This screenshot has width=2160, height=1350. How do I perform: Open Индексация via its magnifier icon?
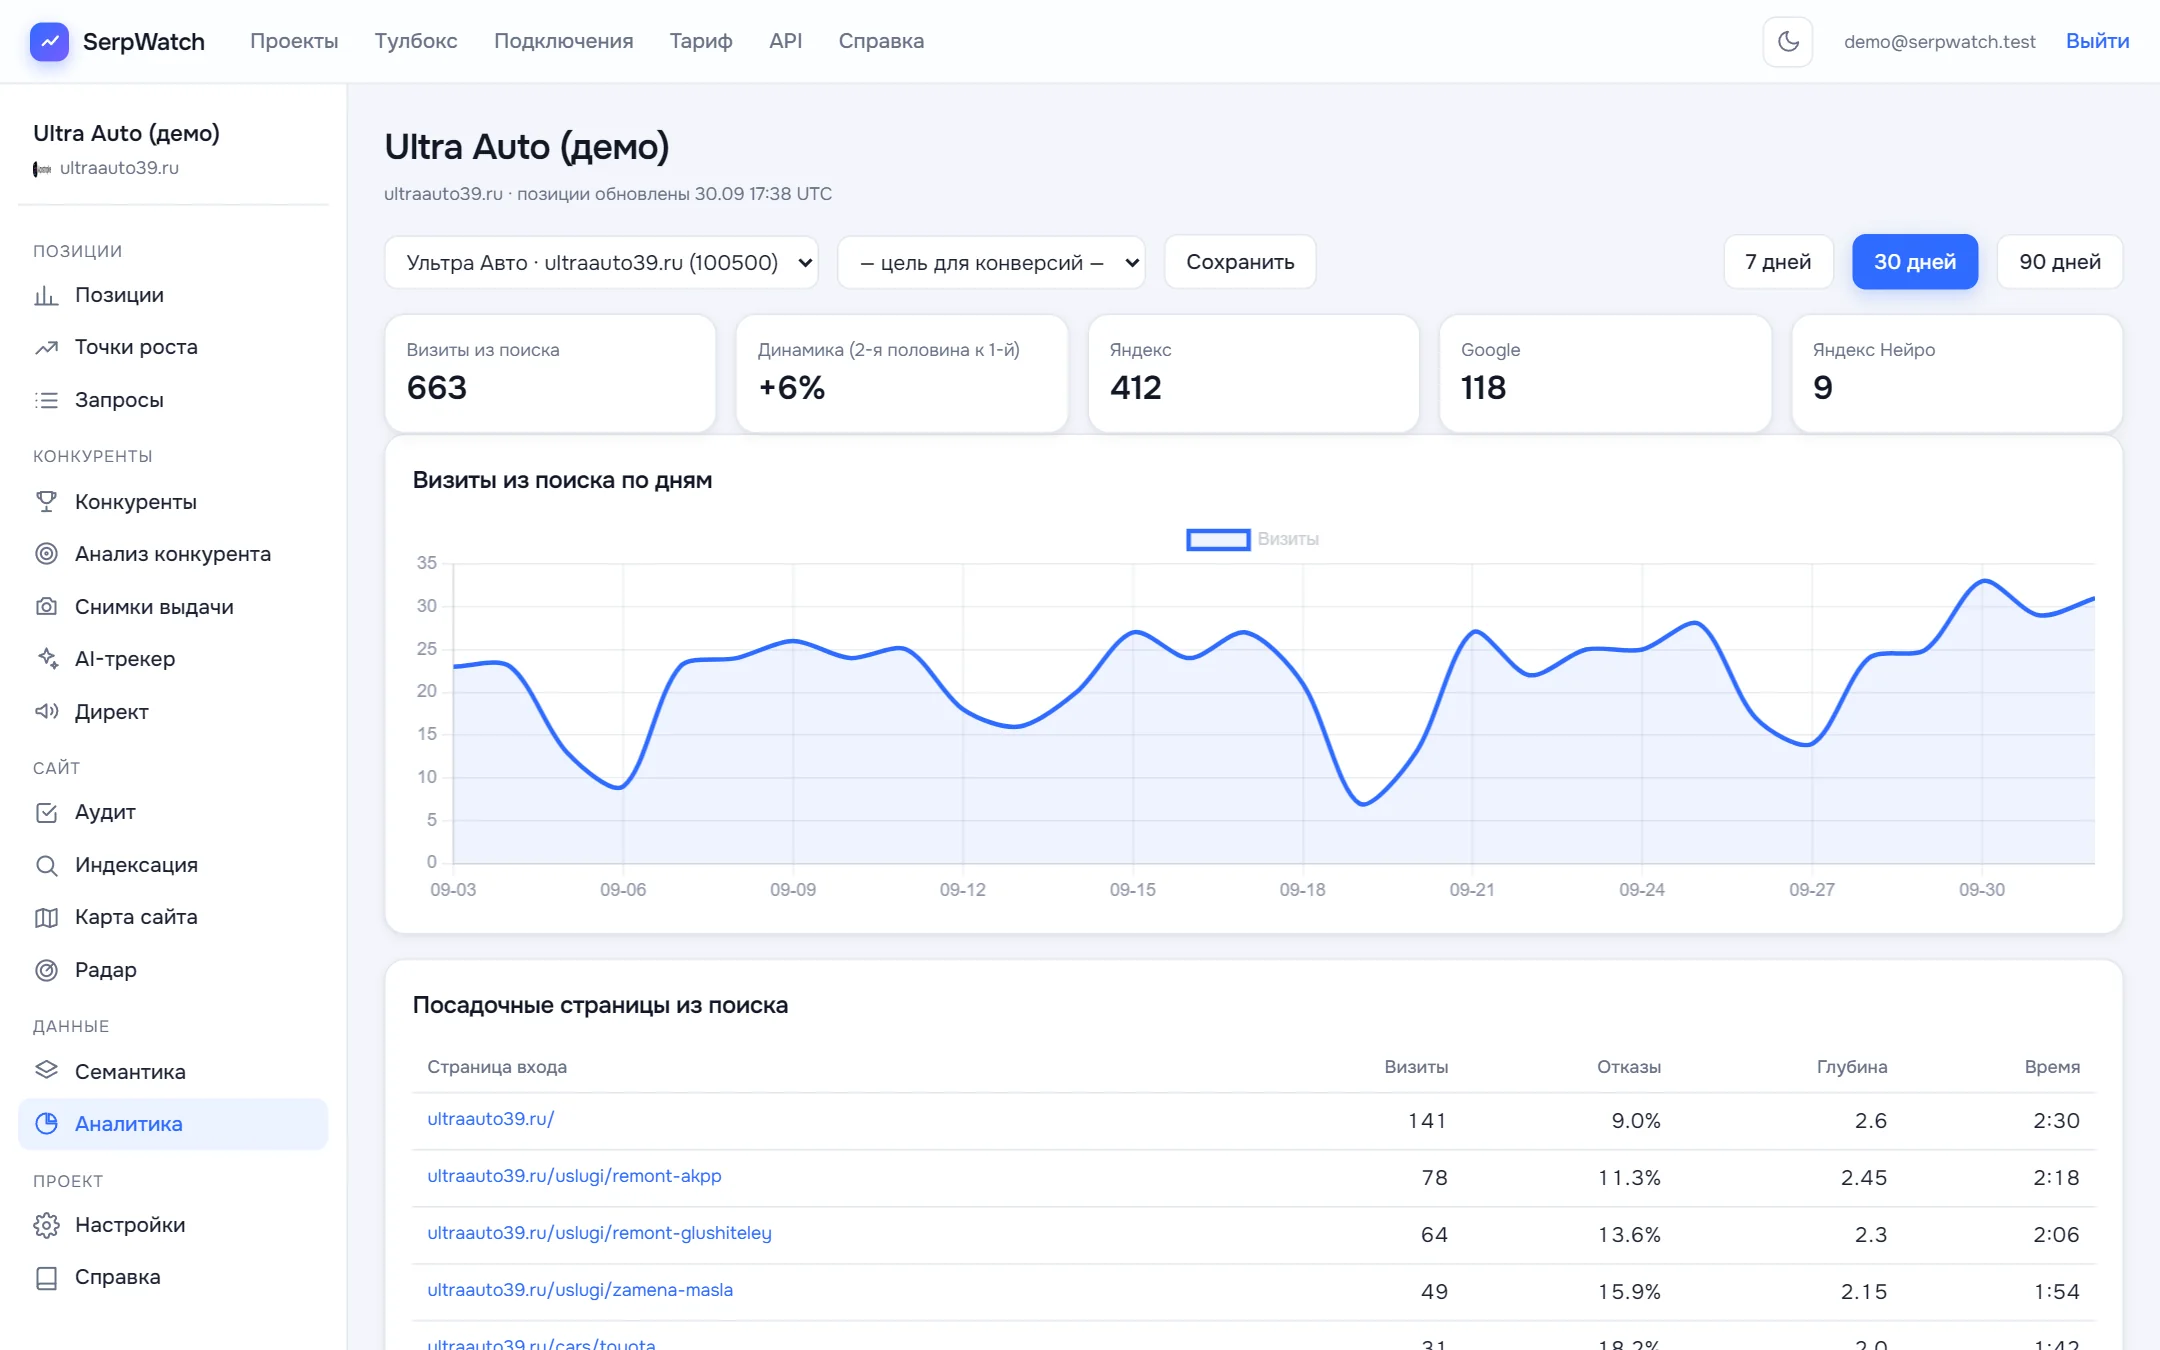pos(46,865)
